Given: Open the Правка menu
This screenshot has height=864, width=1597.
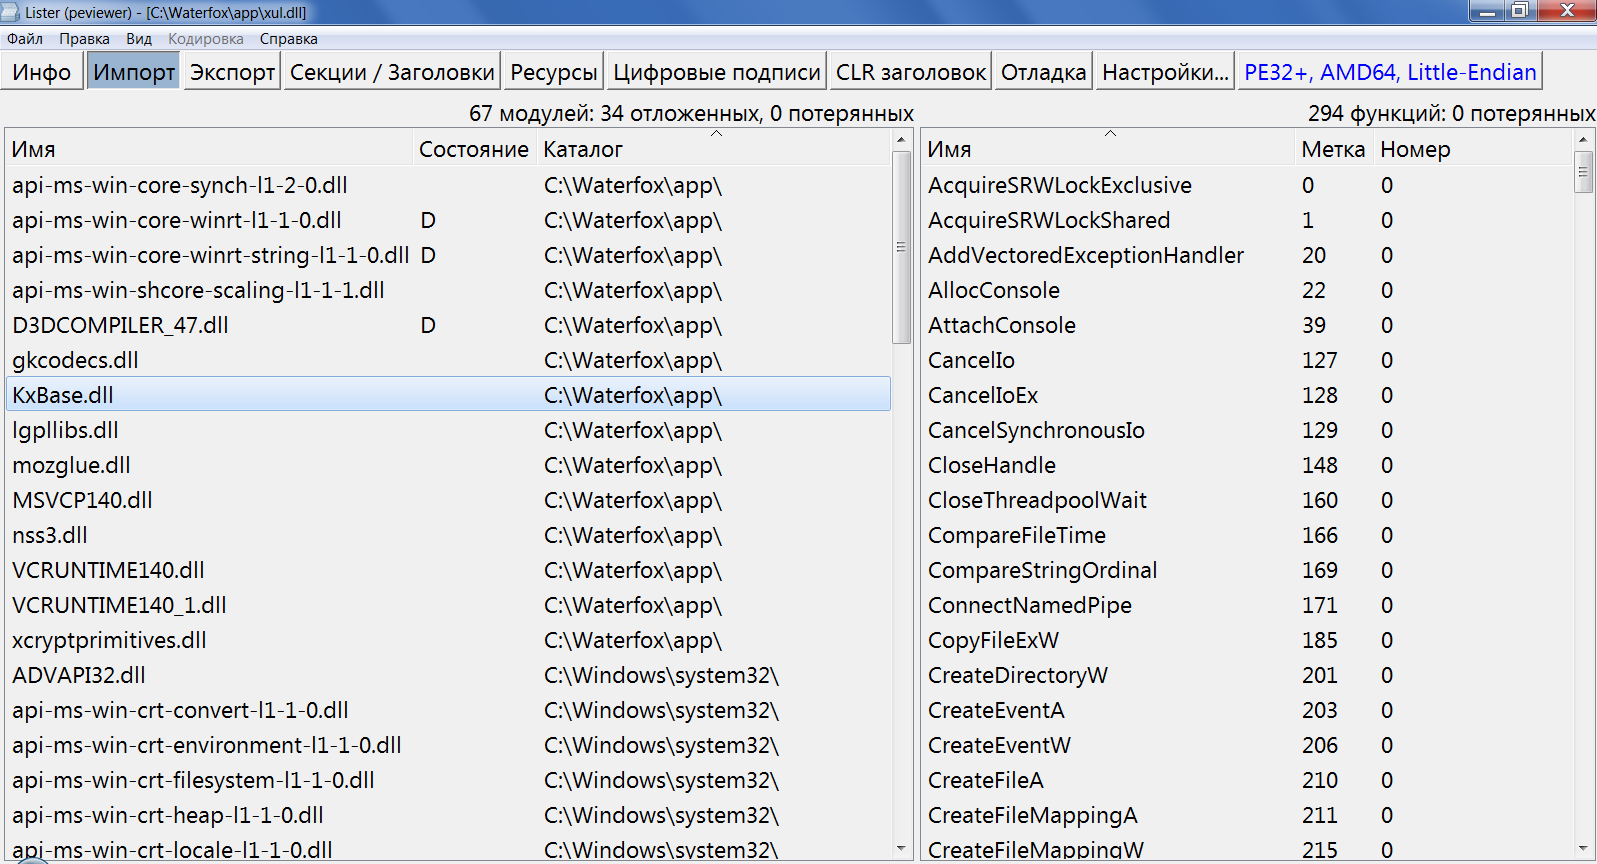Looking at the screenshot, I should coord(84,39).
